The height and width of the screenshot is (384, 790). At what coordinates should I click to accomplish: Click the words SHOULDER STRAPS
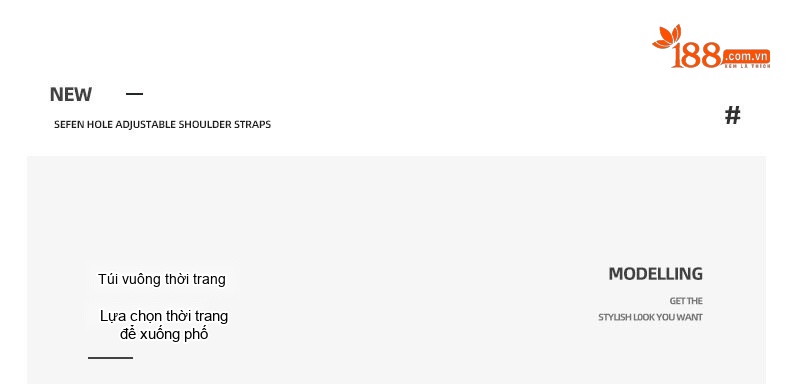(225, 124)
